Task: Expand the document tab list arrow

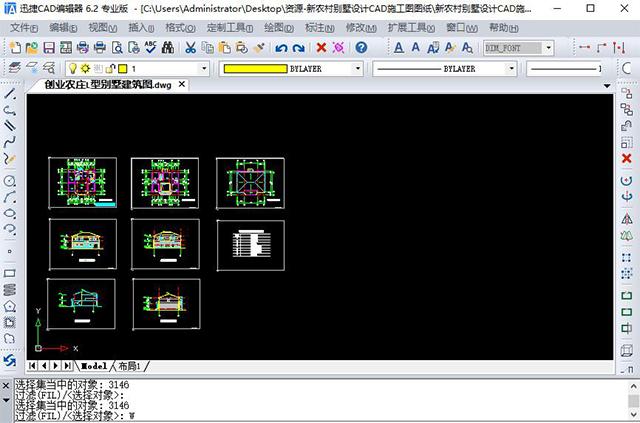Action: [x=607, y=86]
